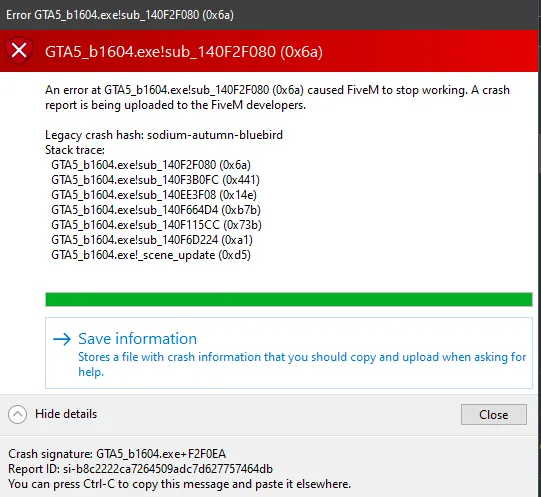Click the red shield error icon
The width and height of the screenshot is (541, 497).
tap(19, 51)
